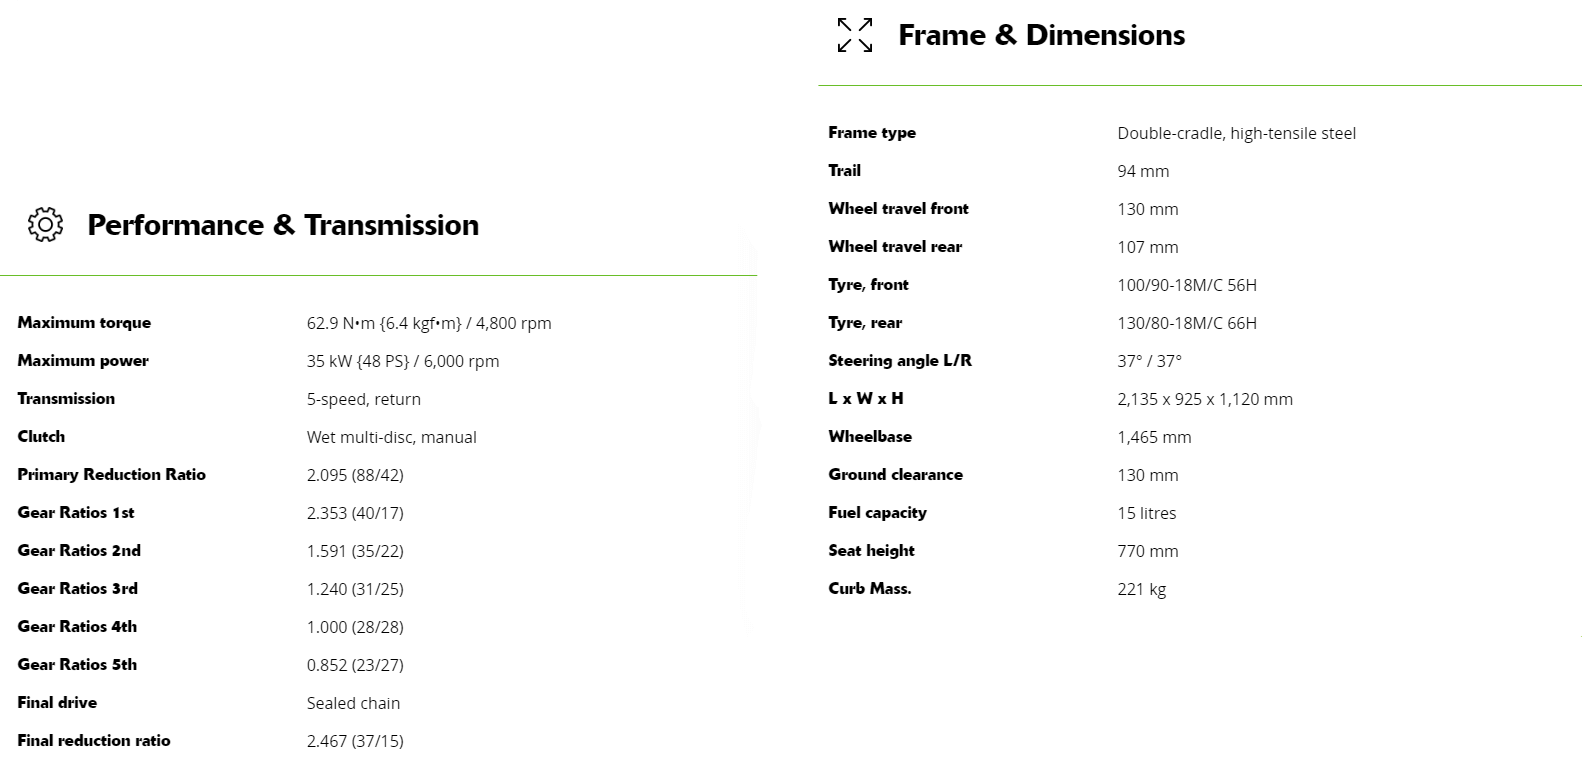Select the Gear Ratios 1st label
Image resolution: width=1582 pixels, height=784 pixels.
(76, 513)
